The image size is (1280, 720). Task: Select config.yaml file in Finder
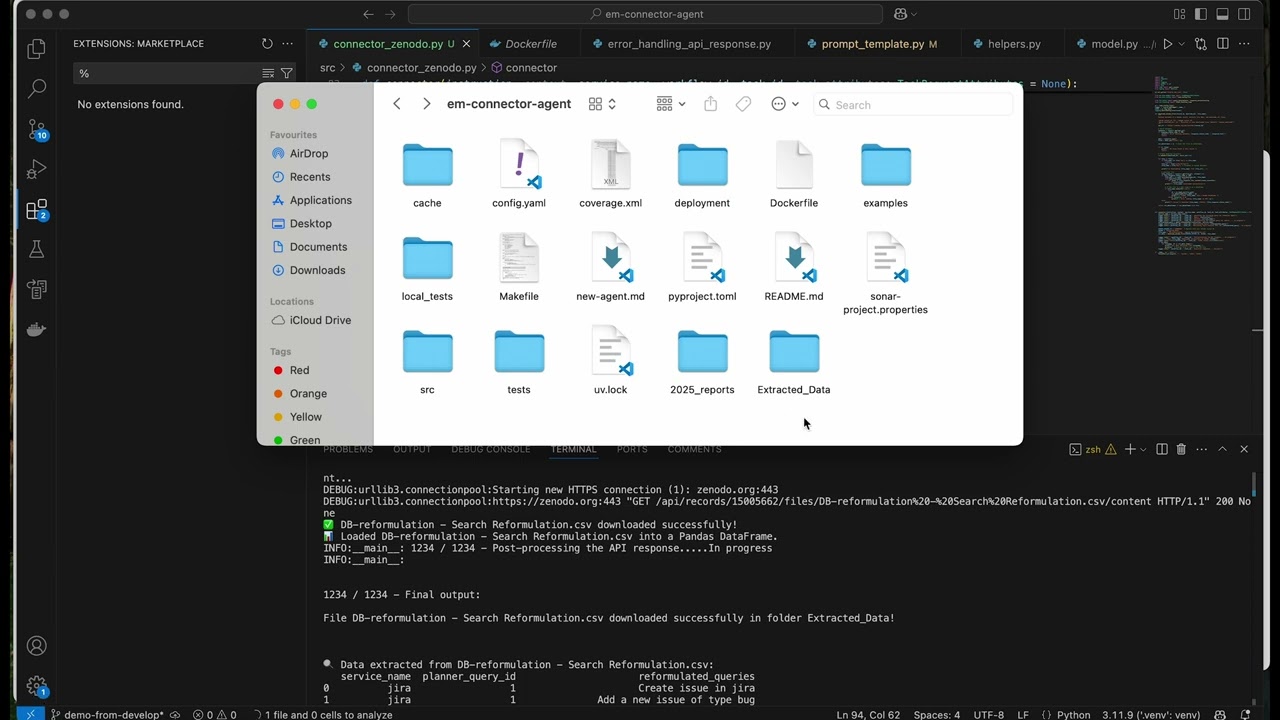click(x=519, y=175)
